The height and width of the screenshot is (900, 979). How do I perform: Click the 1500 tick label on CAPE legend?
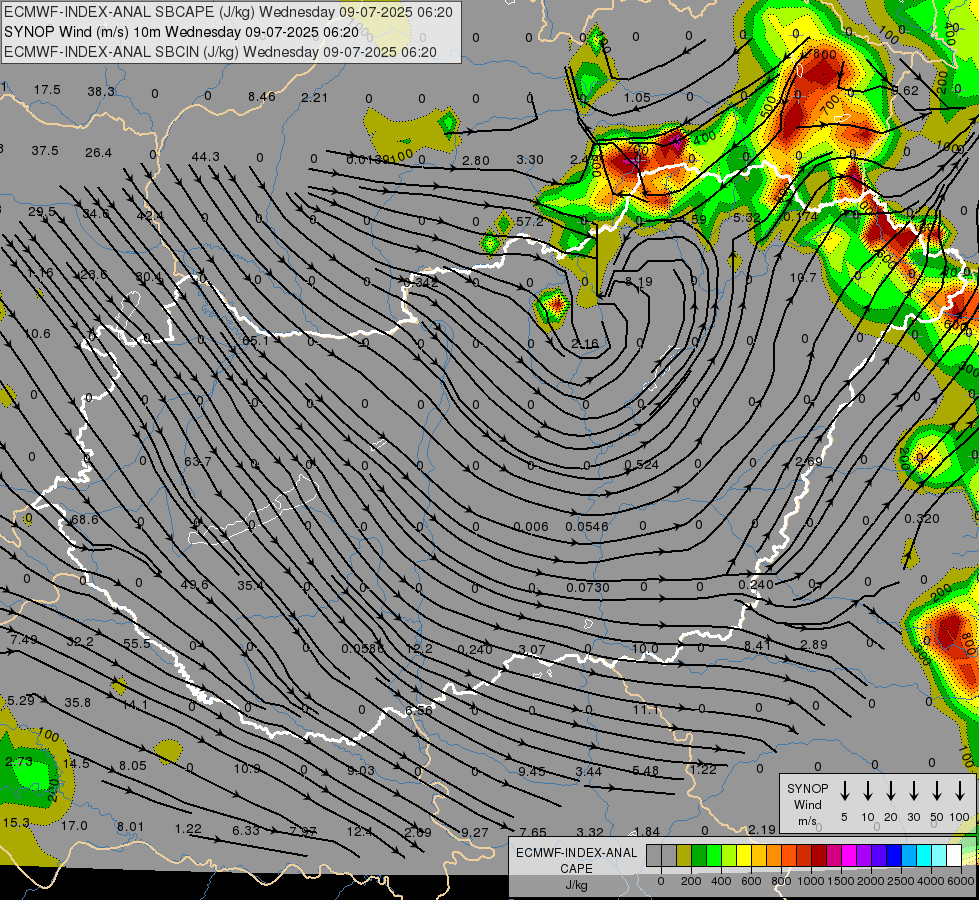coord(842,881)
